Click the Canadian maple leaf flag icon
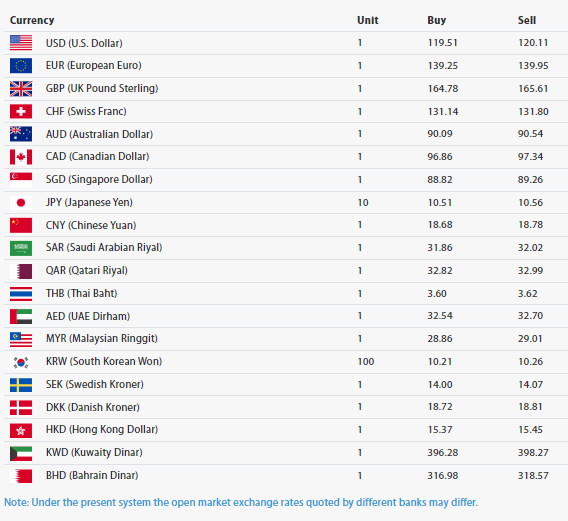This screenshot has width=568, height=521. (21, 157)
